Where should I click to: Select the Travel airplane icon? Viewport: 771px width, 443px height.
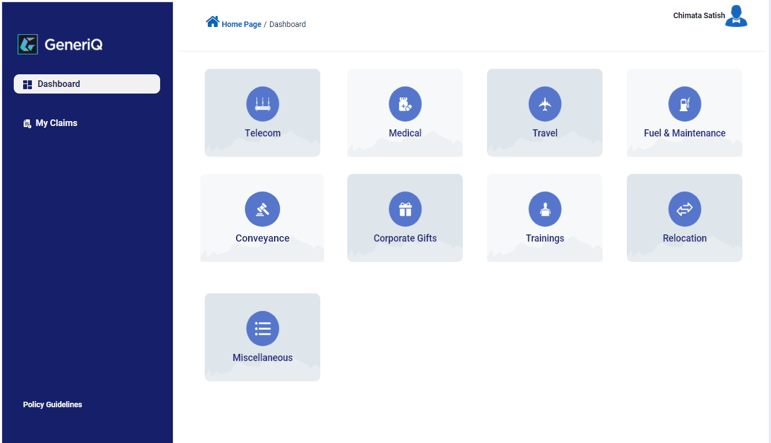(545, 104)
